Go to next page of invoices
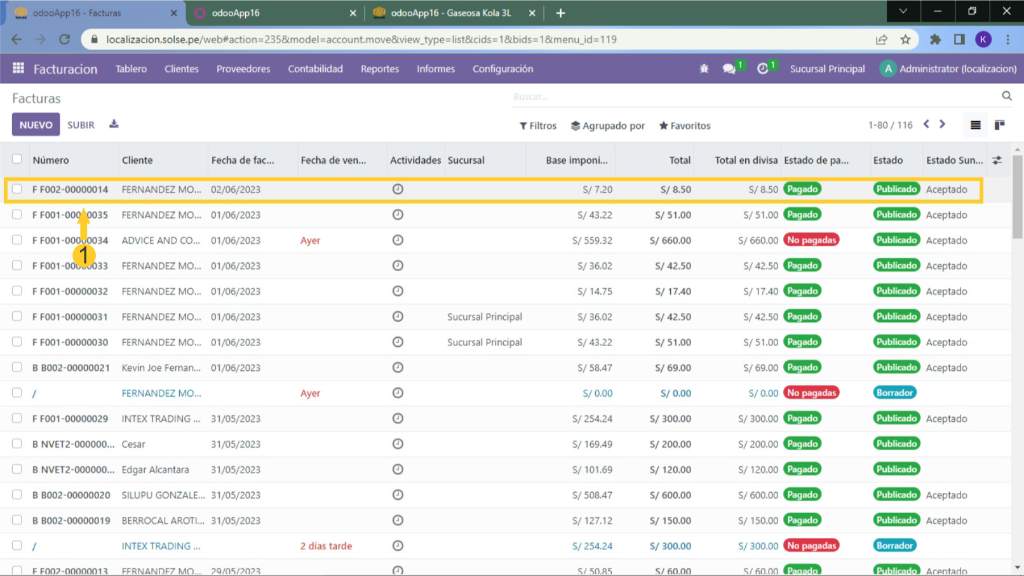Screen dimensions: 1024x576 (x=942, y=125)
